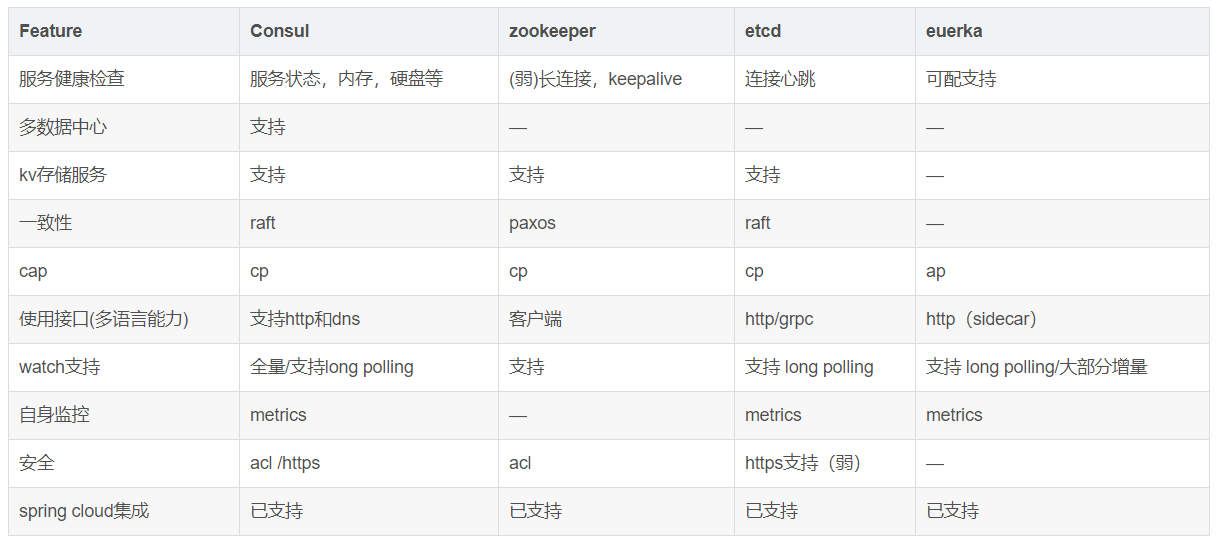Select the 可配支持 cell
The height and width of the screenshot is (546, 1216).
tap(961, 79)
